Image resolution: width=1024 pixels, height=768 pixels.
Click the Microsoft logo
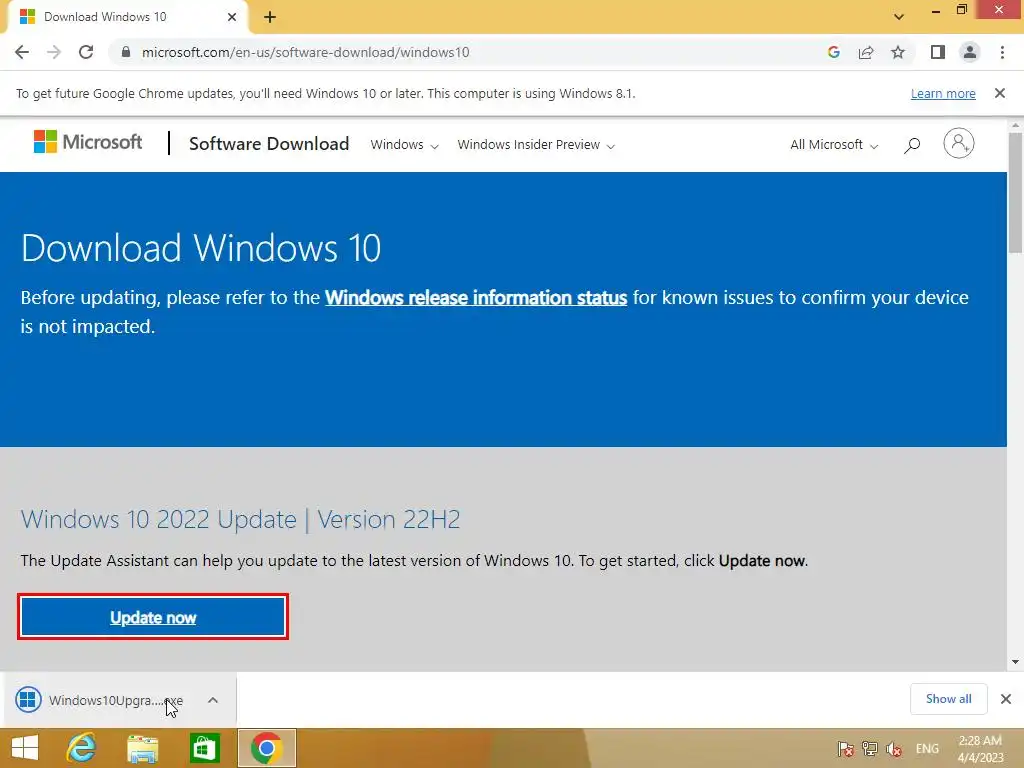pyautogui.click(x=88, y=142)
